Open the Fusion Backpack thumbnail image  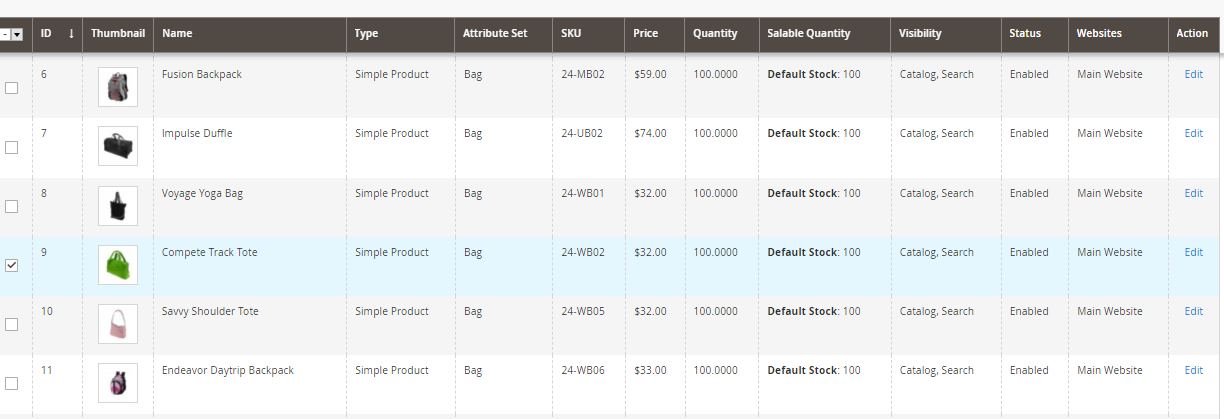pos(118,88)
